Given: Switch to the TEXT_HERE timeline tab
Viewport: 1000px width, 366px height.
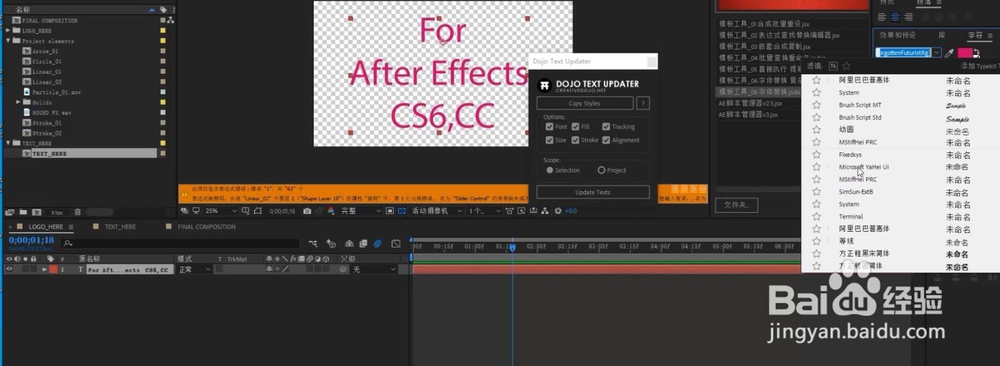Looking at the screenshot, I should point(120,227).
